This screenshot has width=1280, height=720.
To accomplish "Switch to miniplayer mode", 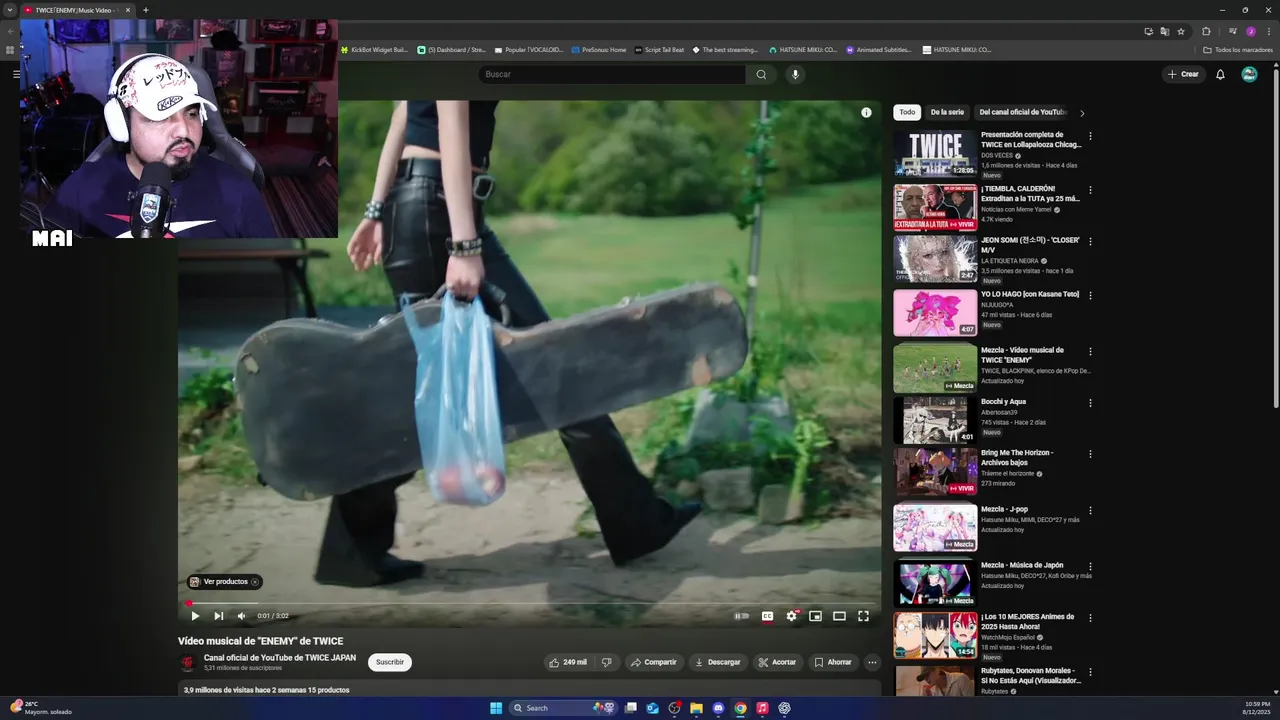I will 815,616.
